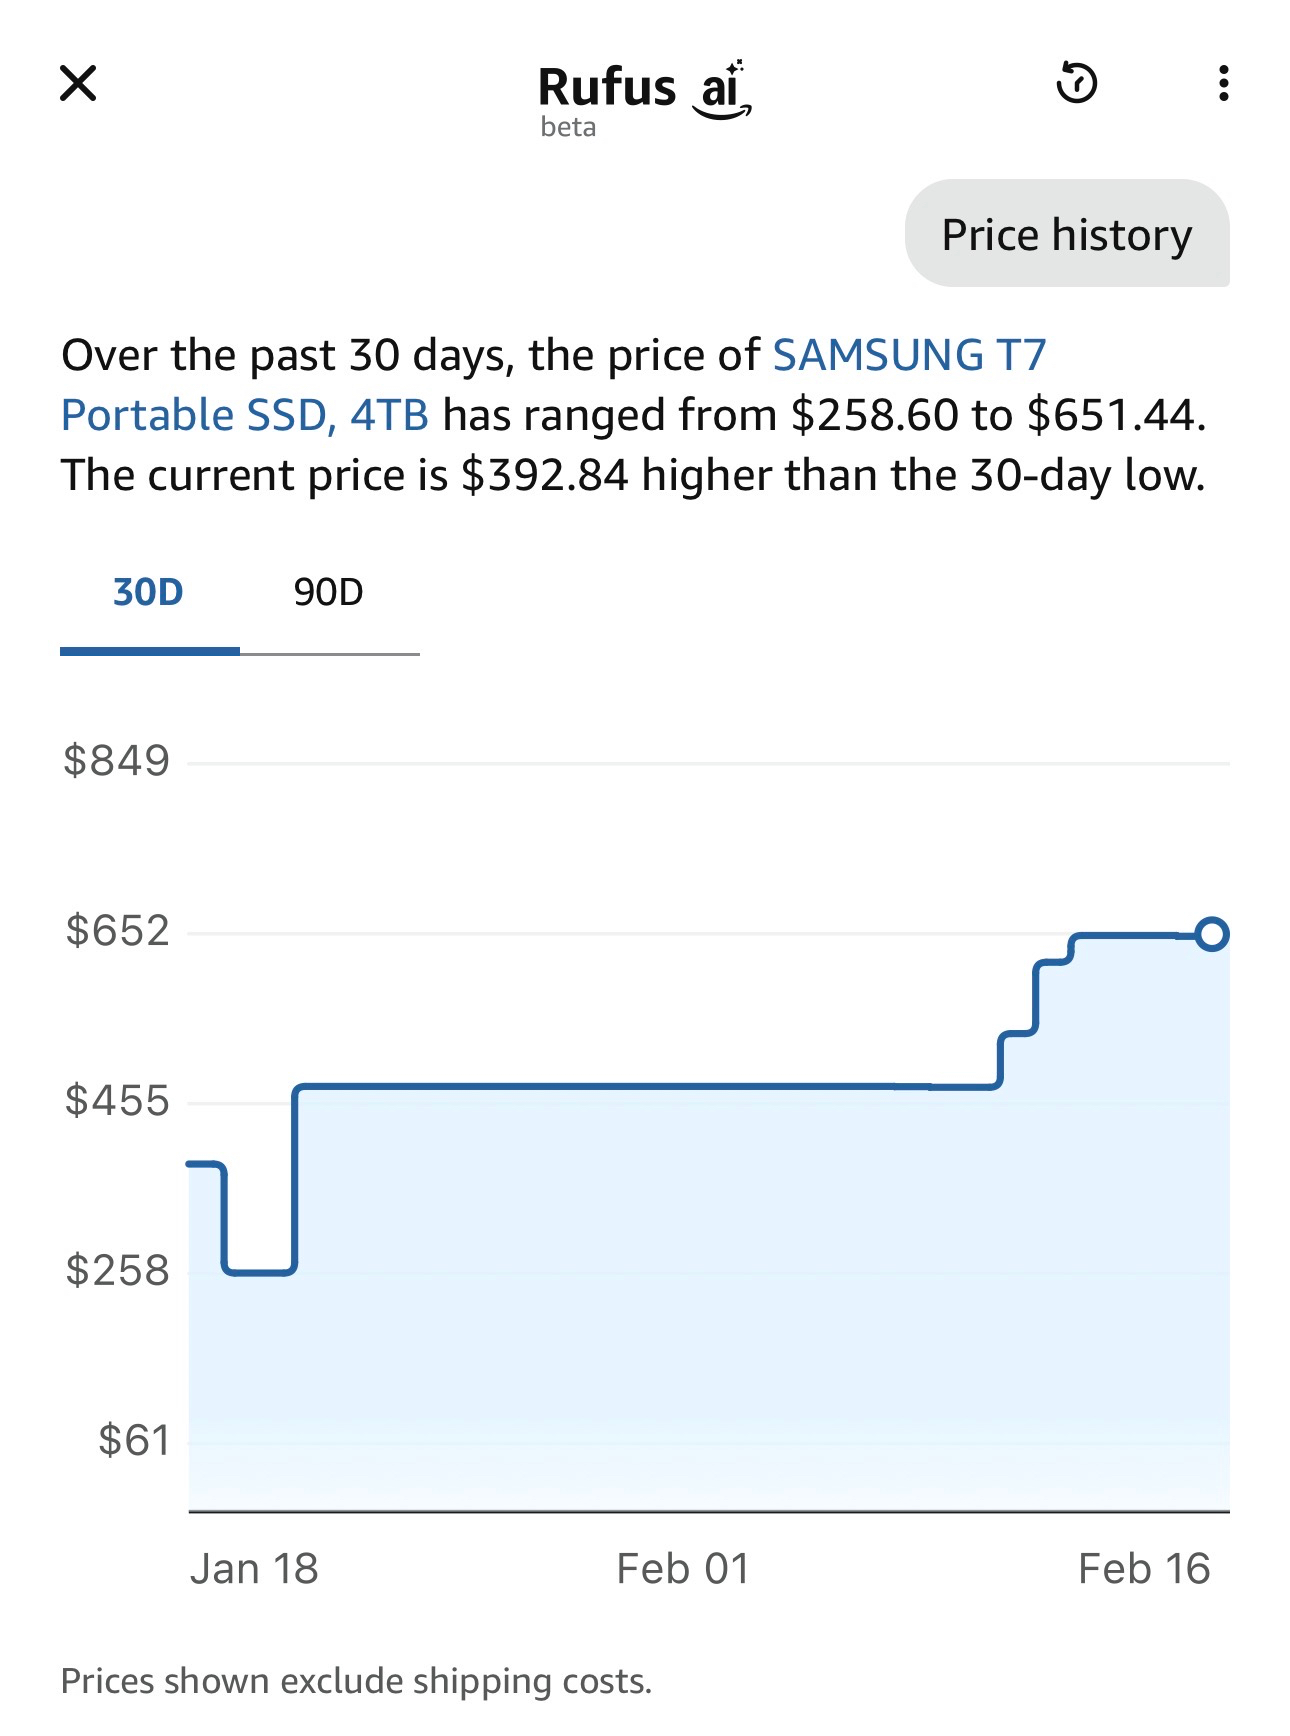1290x1736 pixels.
Task: Select the 30D tab
Action: (149, 593)
